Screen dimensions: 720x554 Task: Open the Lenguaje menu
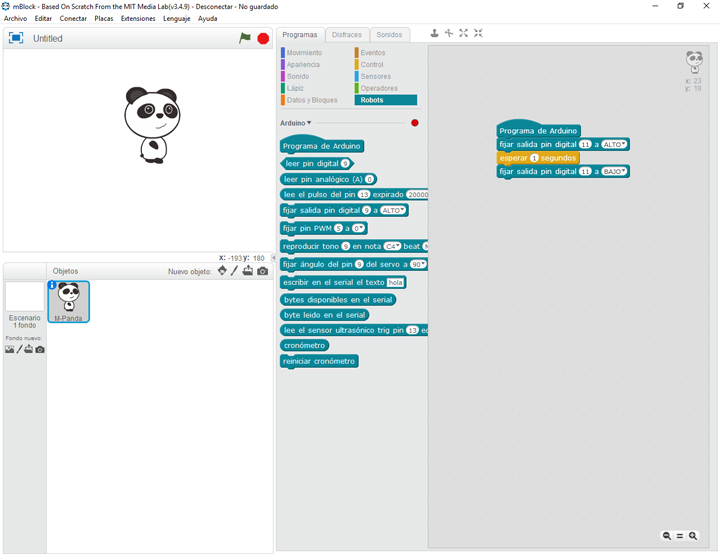176,18
